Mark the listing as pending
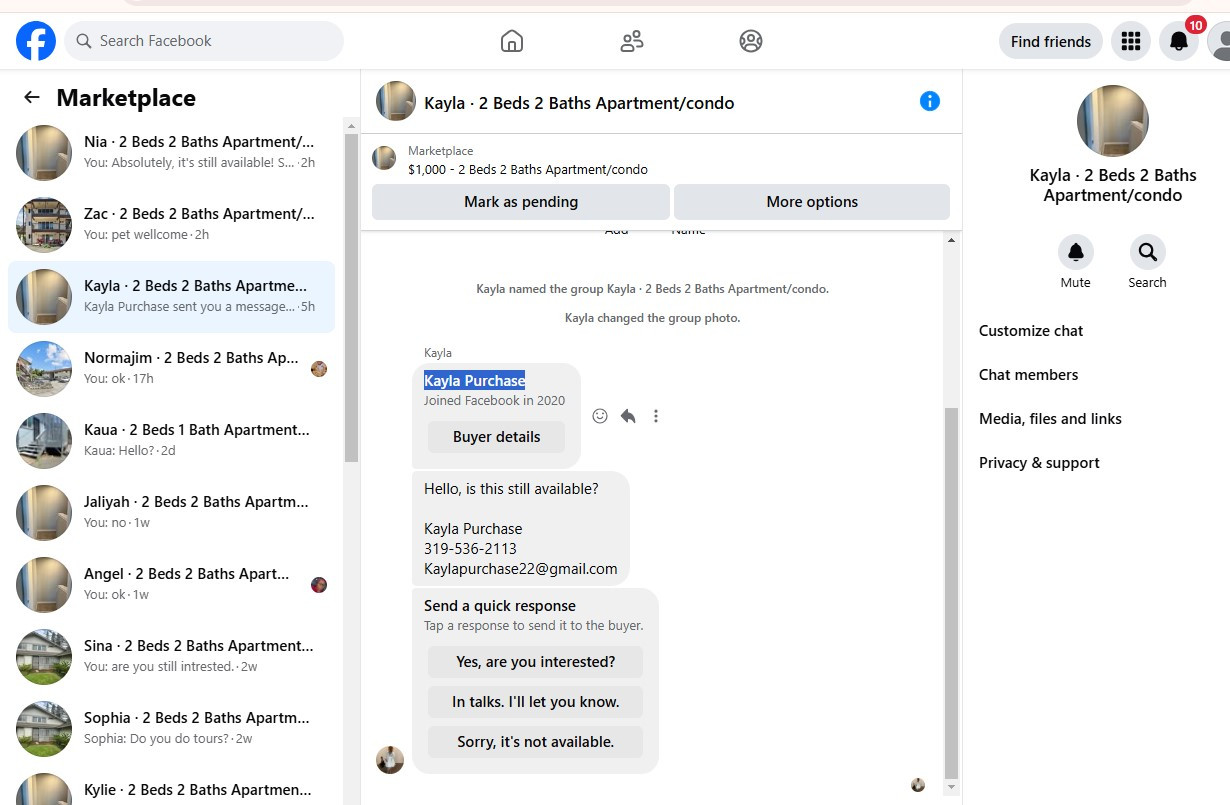 [x=521, y=202]
